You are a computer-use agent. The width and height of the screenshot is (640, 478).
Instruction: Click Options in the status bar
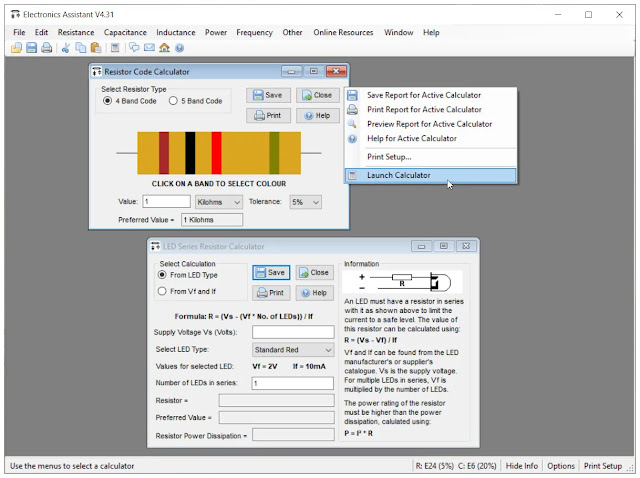(561, 466)
